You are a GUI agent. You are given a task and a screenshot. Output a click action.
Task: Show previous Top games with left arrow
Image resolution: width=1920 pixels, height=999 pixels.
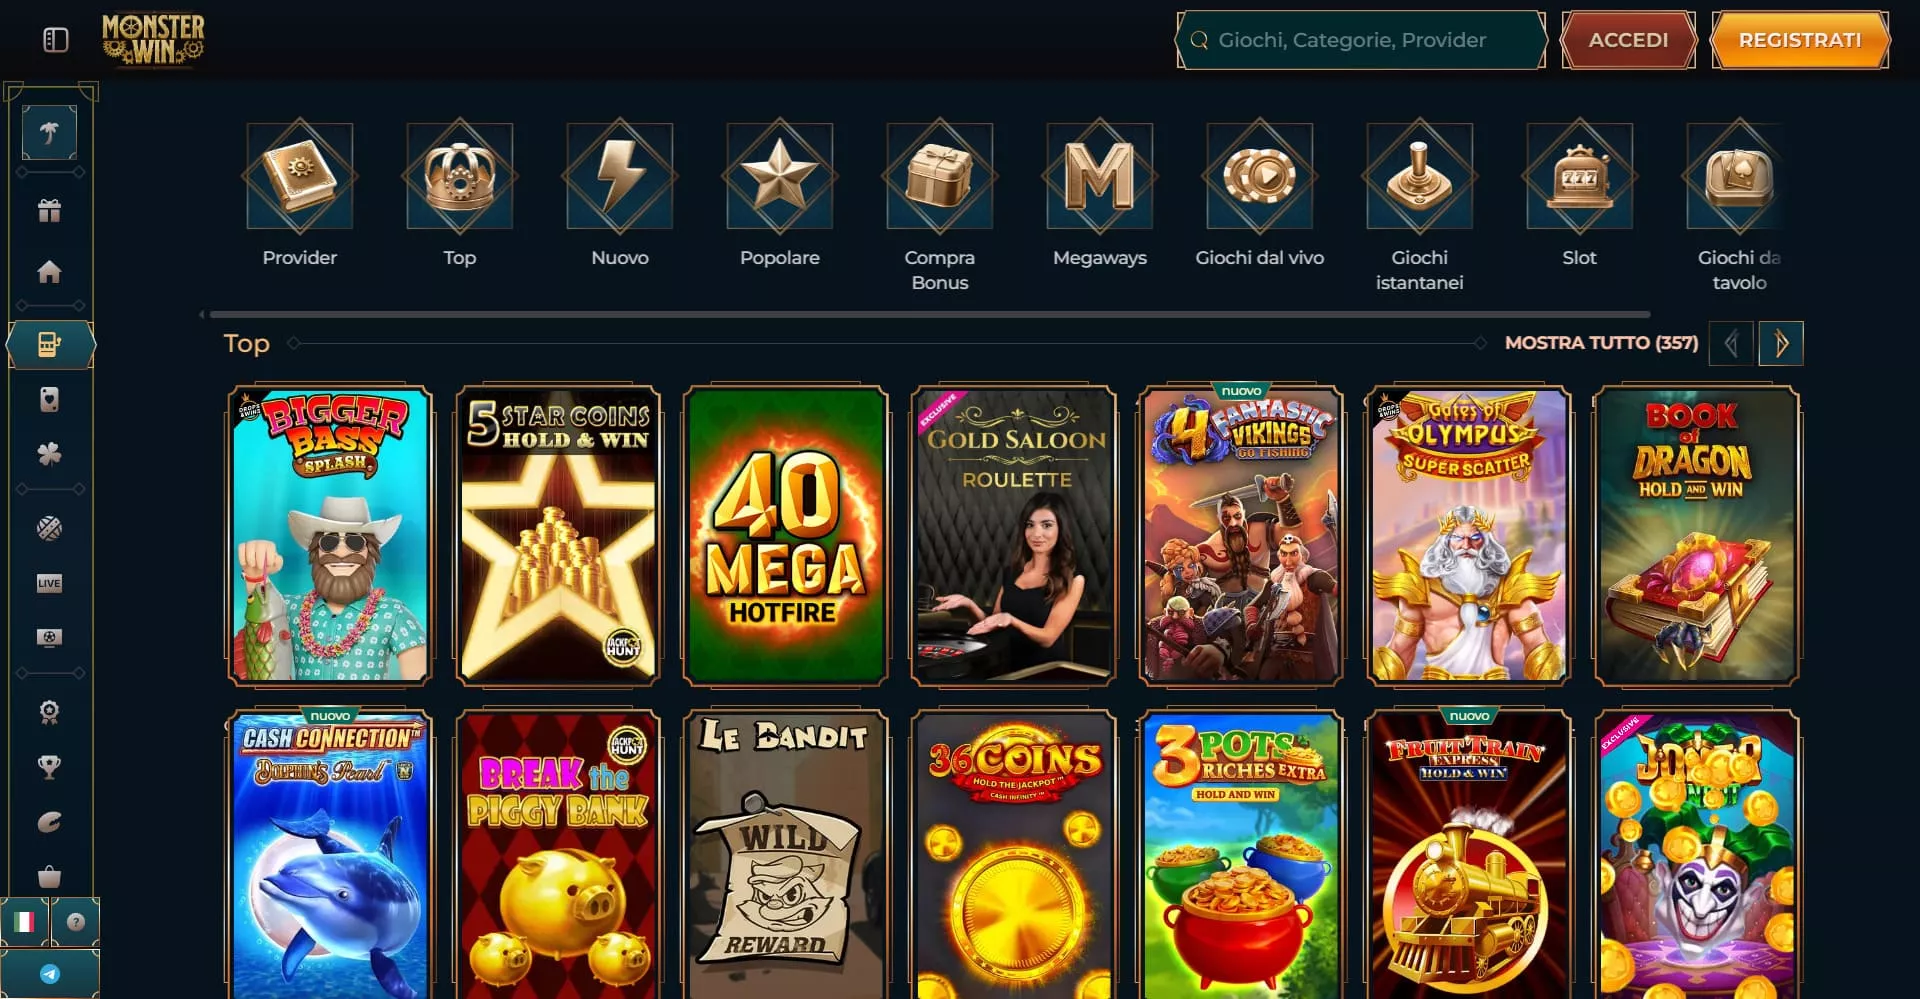point(1731,344)
